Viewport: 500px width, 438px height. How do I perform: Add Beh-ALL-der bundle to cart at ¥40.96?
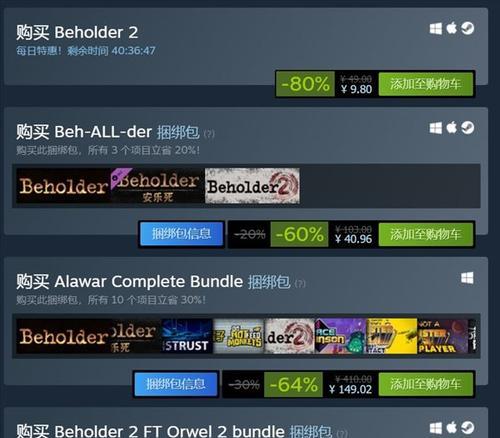tap(426, 234)
